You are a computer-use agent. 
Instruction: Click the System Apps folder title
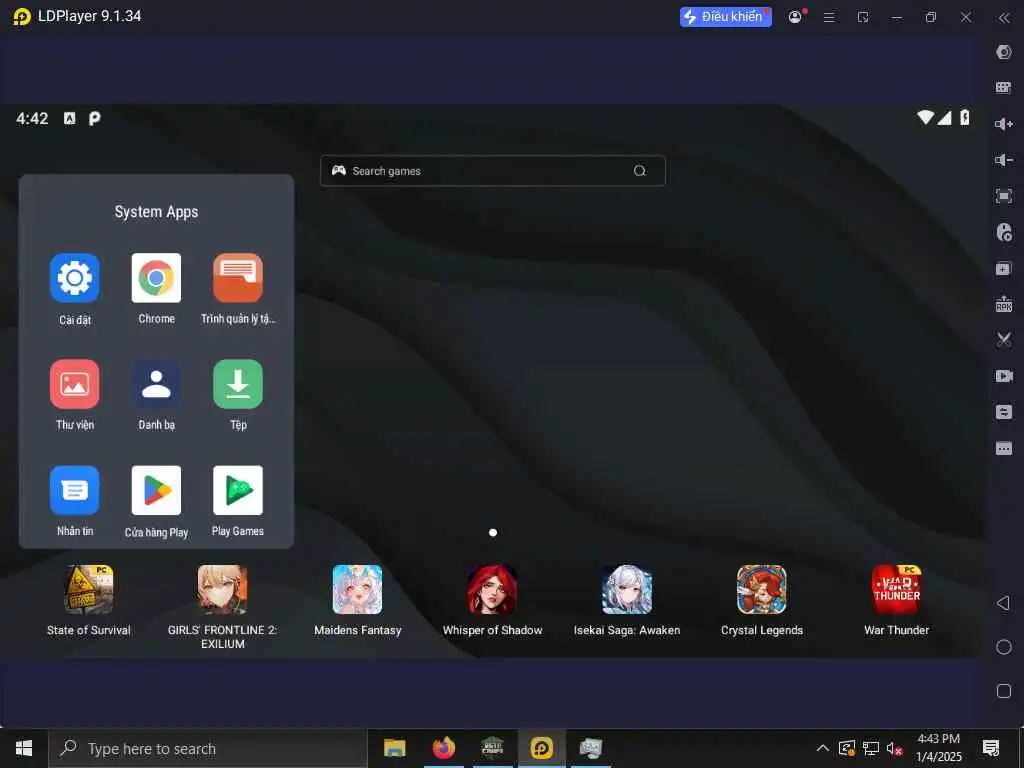[156, 212]
